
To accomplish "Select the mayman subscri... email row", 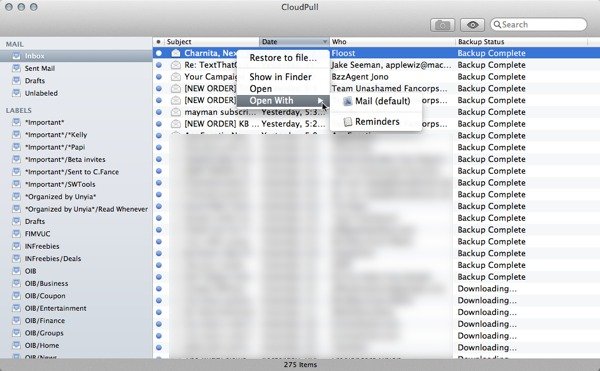I will coord(377,112).
